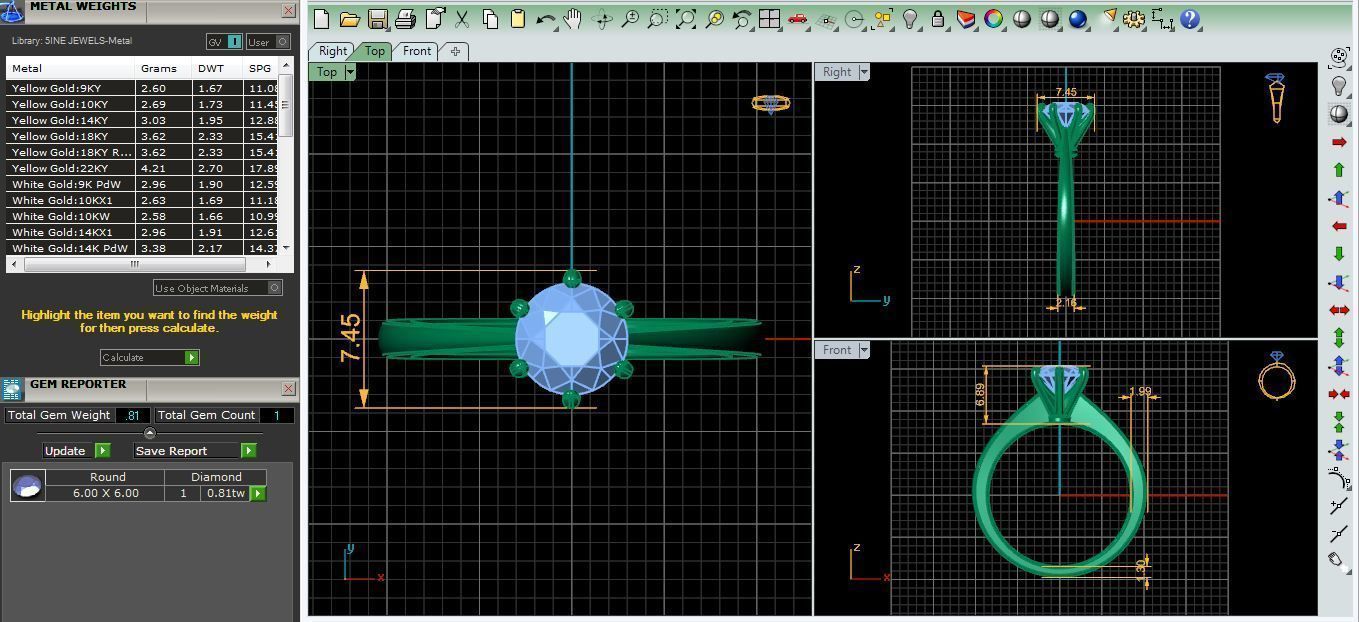Click the Grams column header

[x=164, y=69]
